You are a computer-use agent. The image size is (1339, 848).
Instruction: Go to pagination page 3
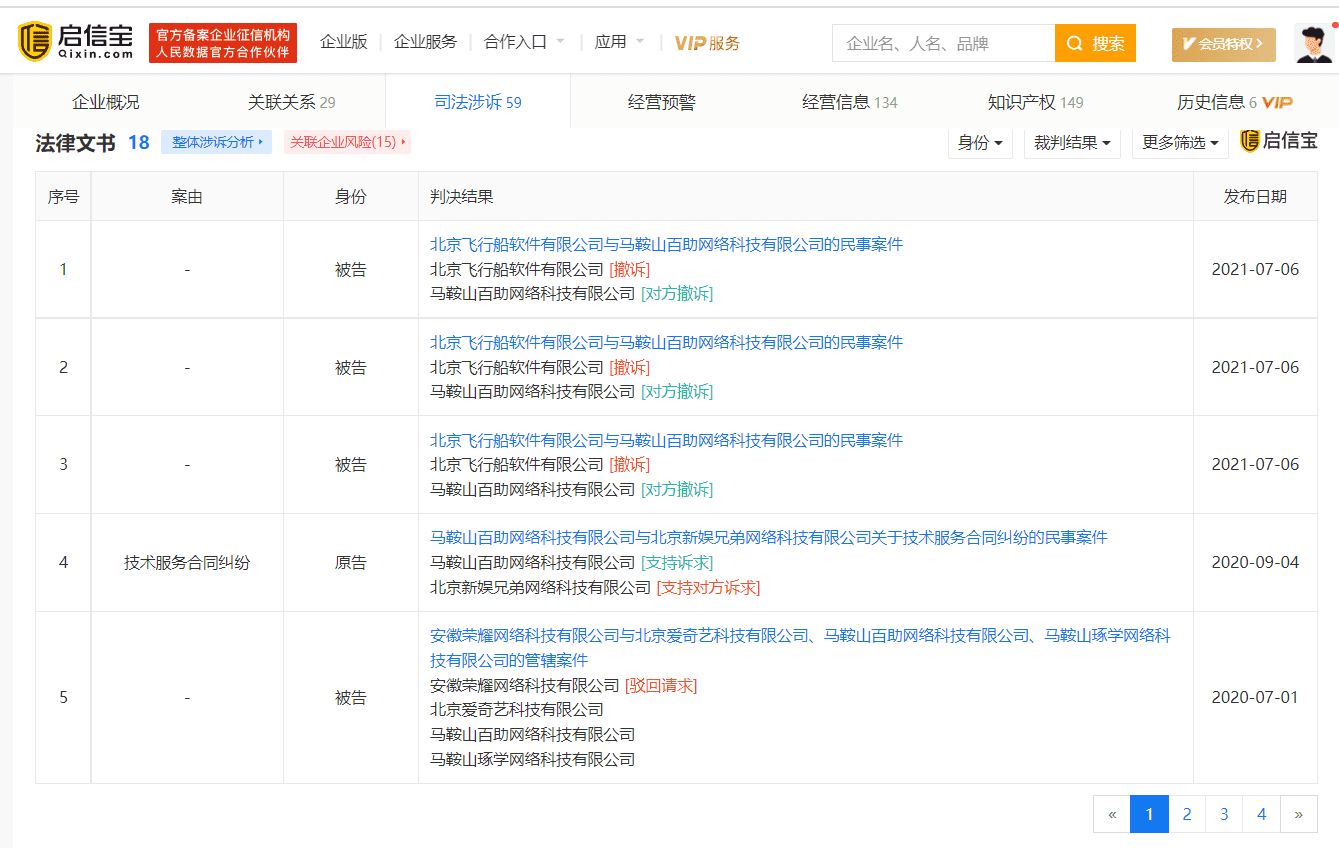(1224, 814)
